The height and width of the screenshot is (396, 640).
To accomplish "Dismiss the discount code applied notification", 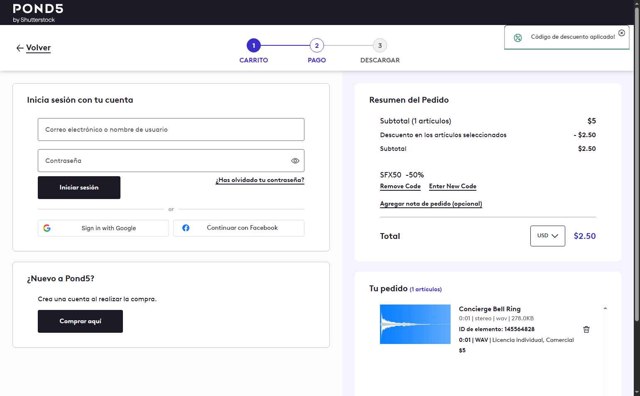I will tap(621, 33).
